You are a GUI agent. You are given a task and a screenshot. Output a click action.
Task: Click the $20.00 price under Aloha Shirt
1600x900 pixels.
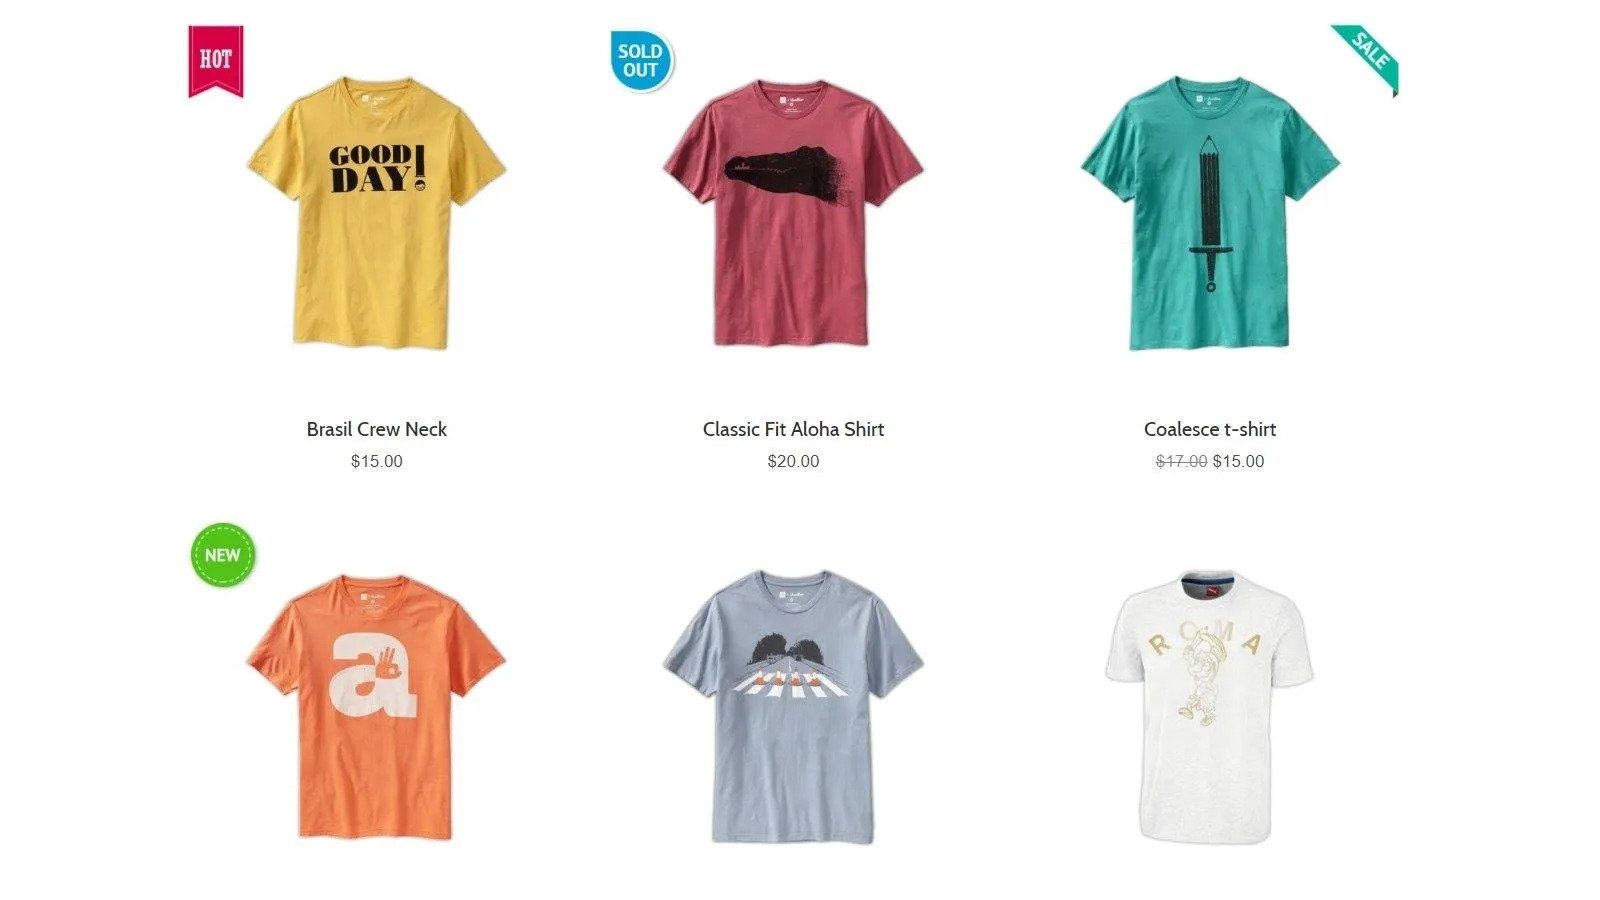point(793,461)
